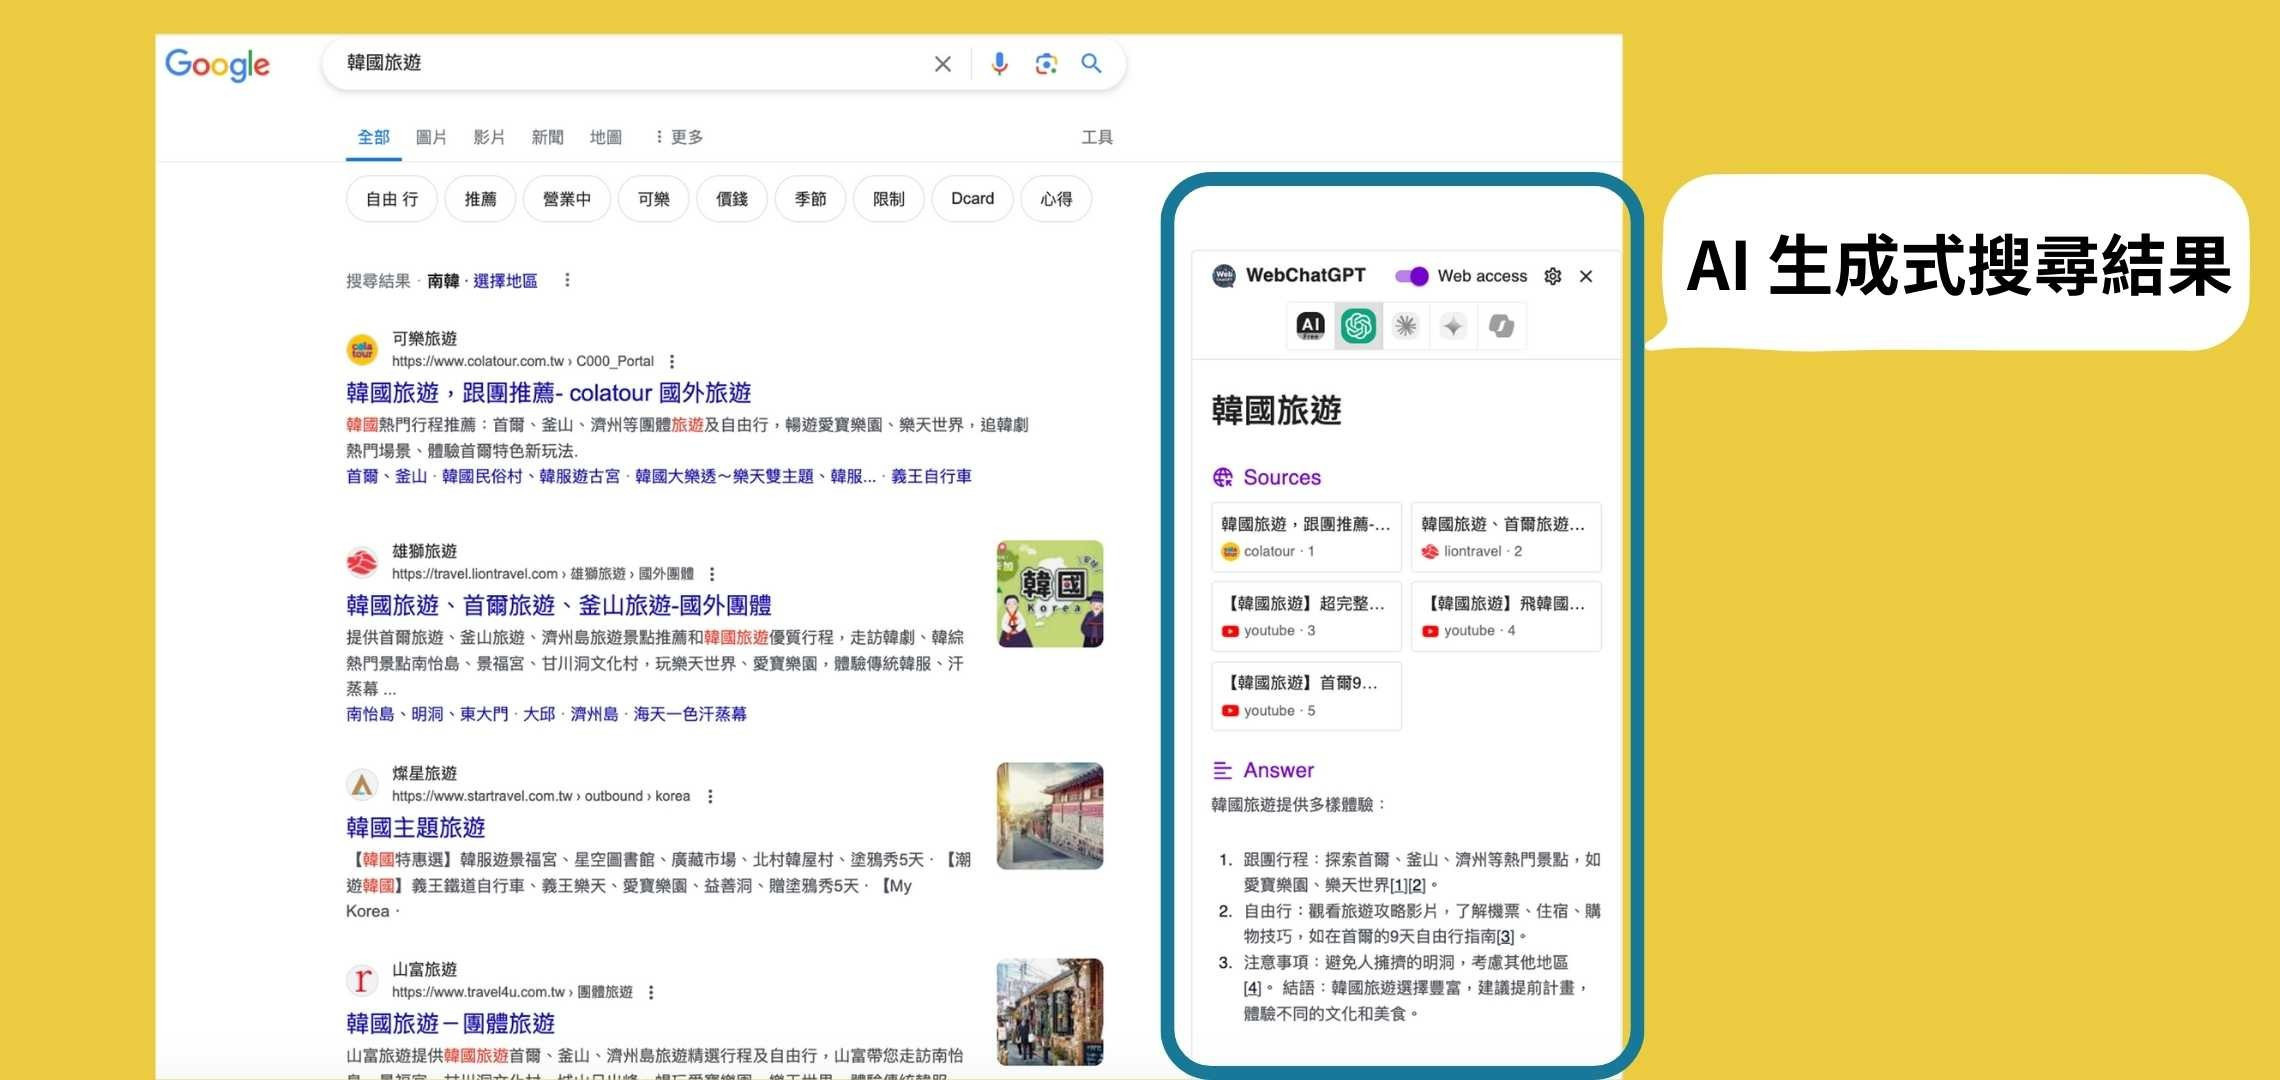Viewport: 2280px width, 1080px height.
Task: Switch to the 圖片 tab
Action: tap(431, 137)
